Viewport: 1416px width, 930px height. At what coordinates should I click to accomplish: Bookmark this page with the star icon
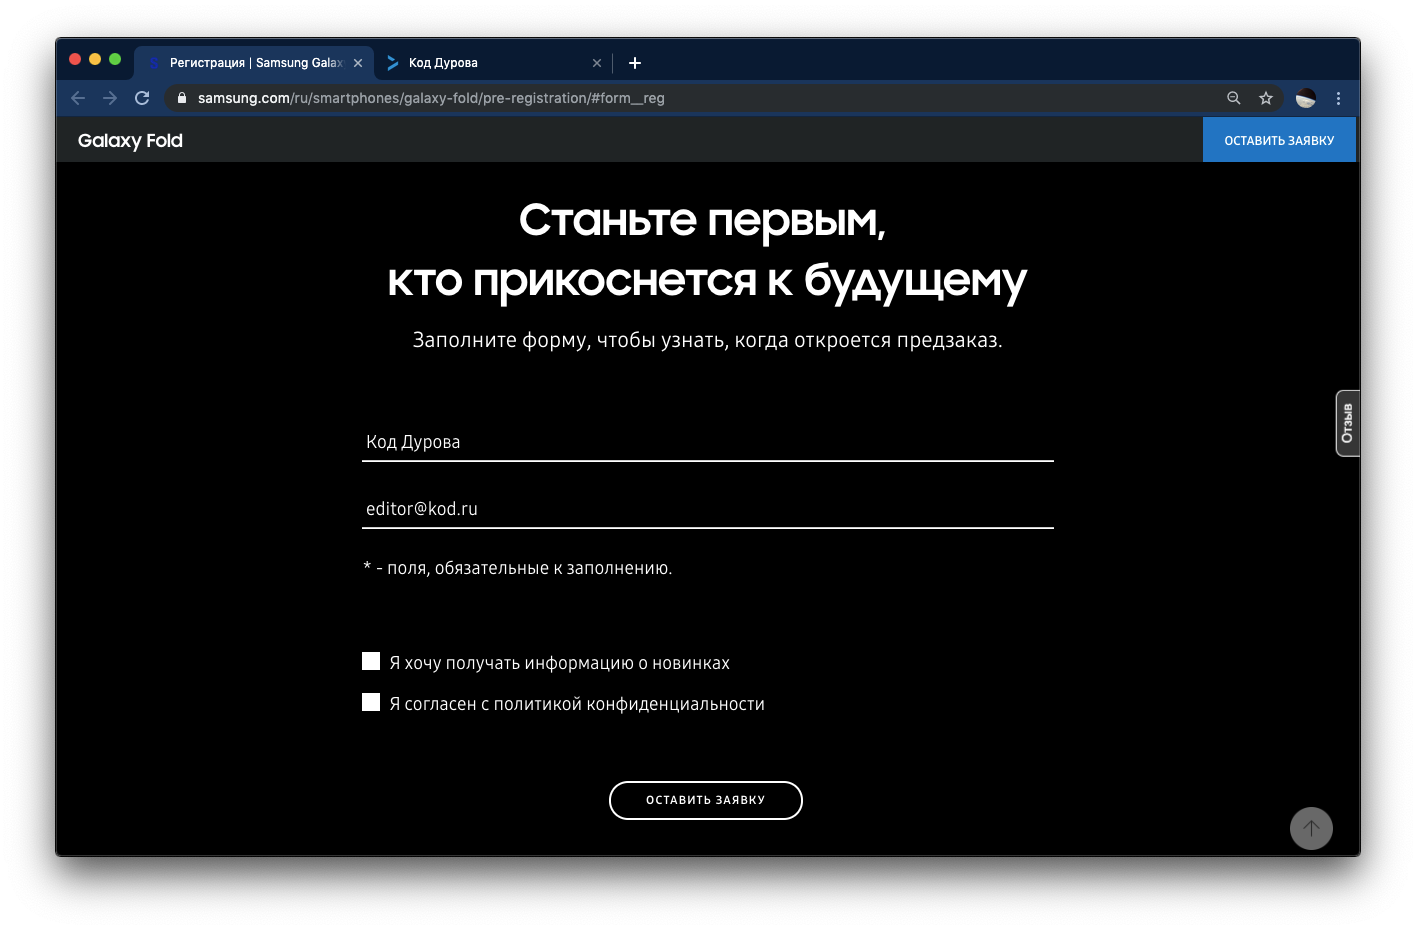coord(1266,98)
